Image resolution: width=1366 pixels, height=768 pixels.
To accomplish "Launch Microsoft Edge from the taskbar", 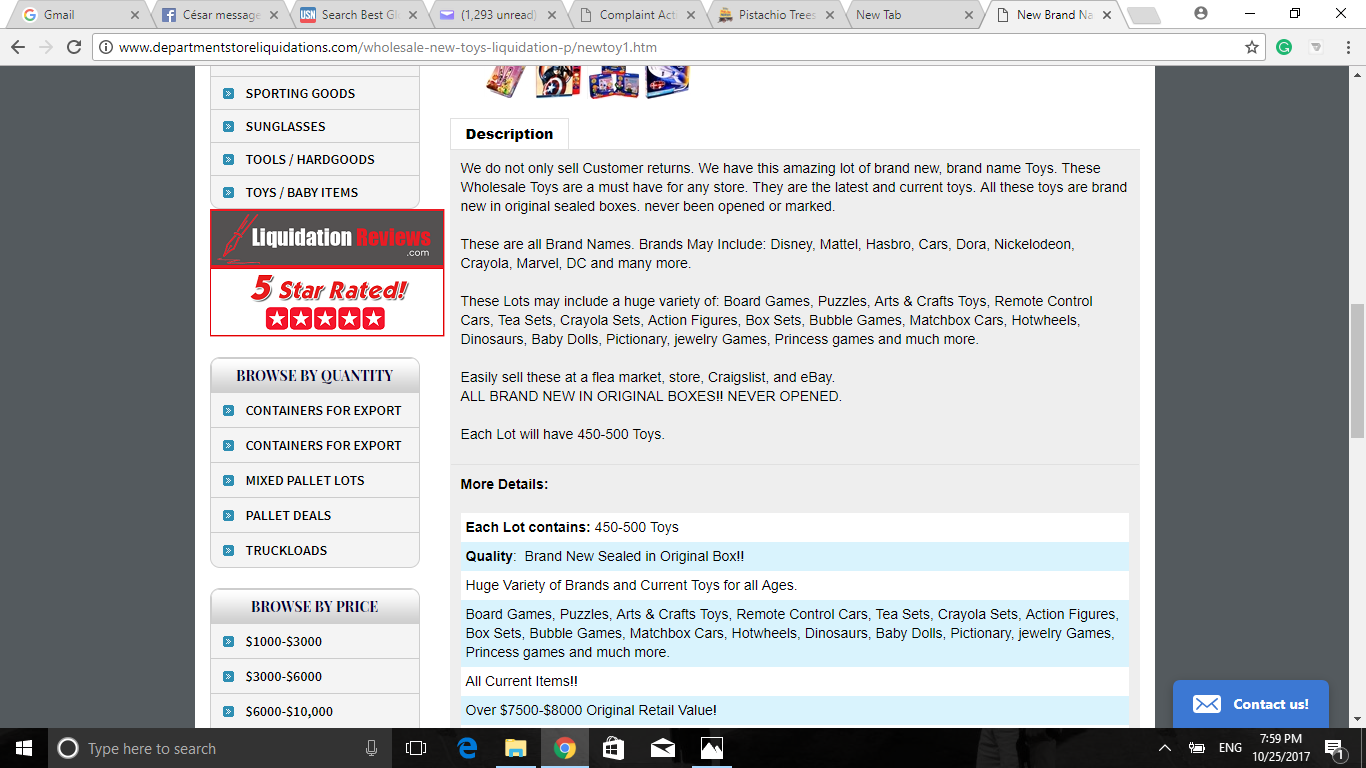I will pos(467,748).
